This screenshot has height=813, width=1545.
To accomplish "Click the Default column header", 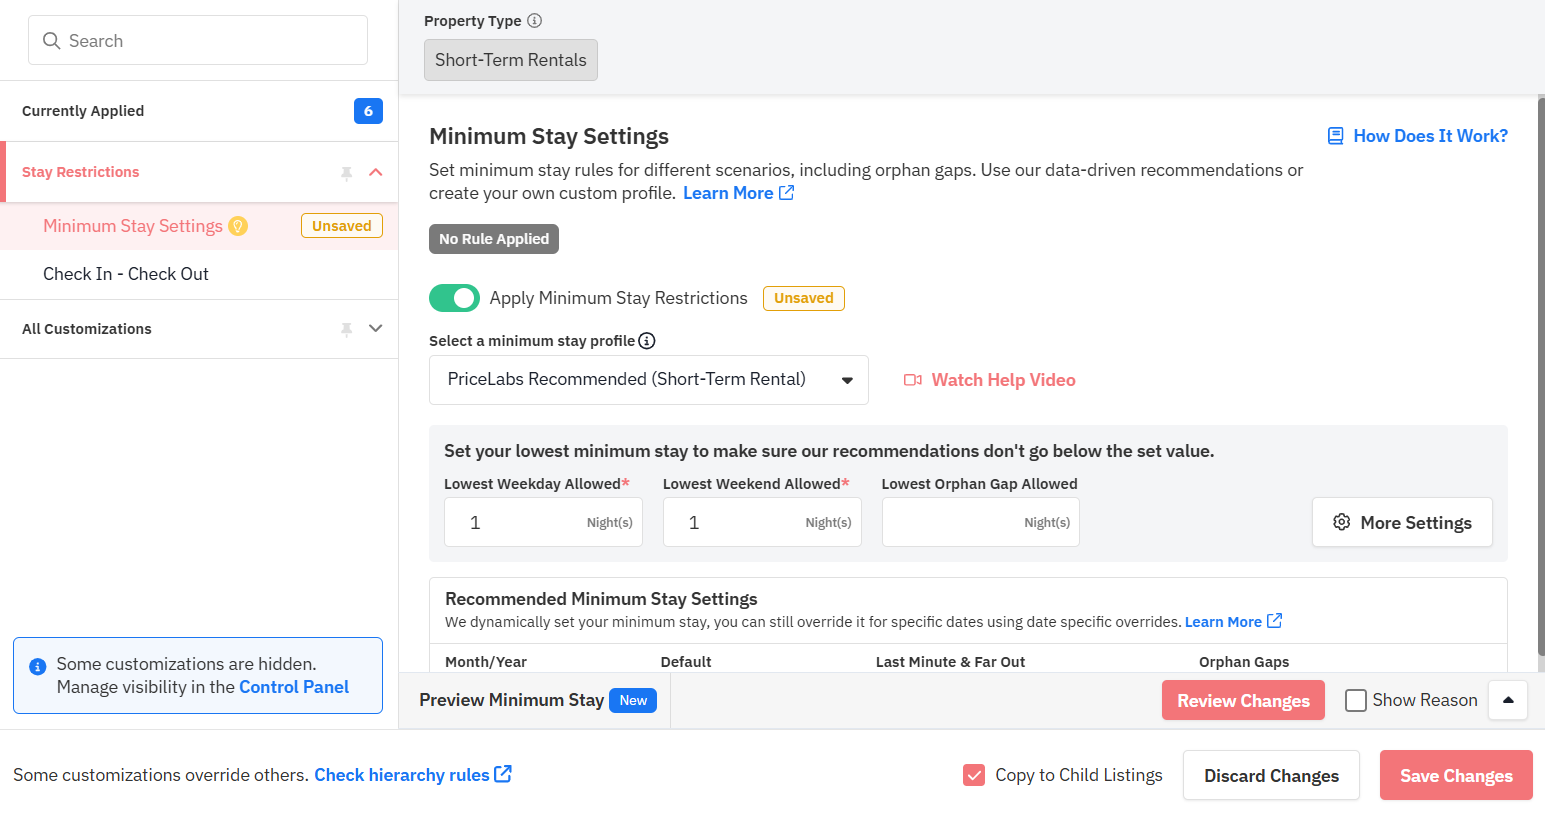I will pos(686,661).
